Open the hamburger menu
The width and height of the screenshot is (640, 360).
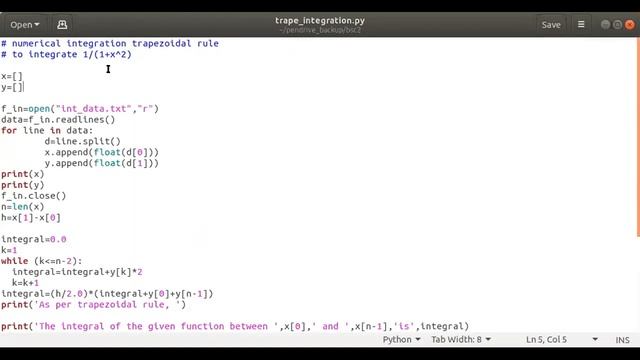point(581,25)
